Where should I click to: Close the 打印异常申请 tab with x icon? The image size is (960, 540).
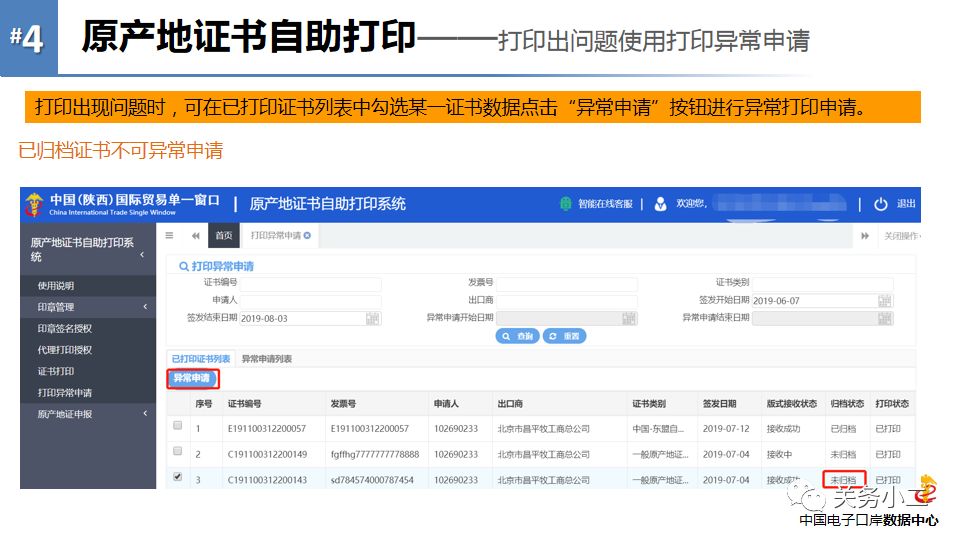307,235
